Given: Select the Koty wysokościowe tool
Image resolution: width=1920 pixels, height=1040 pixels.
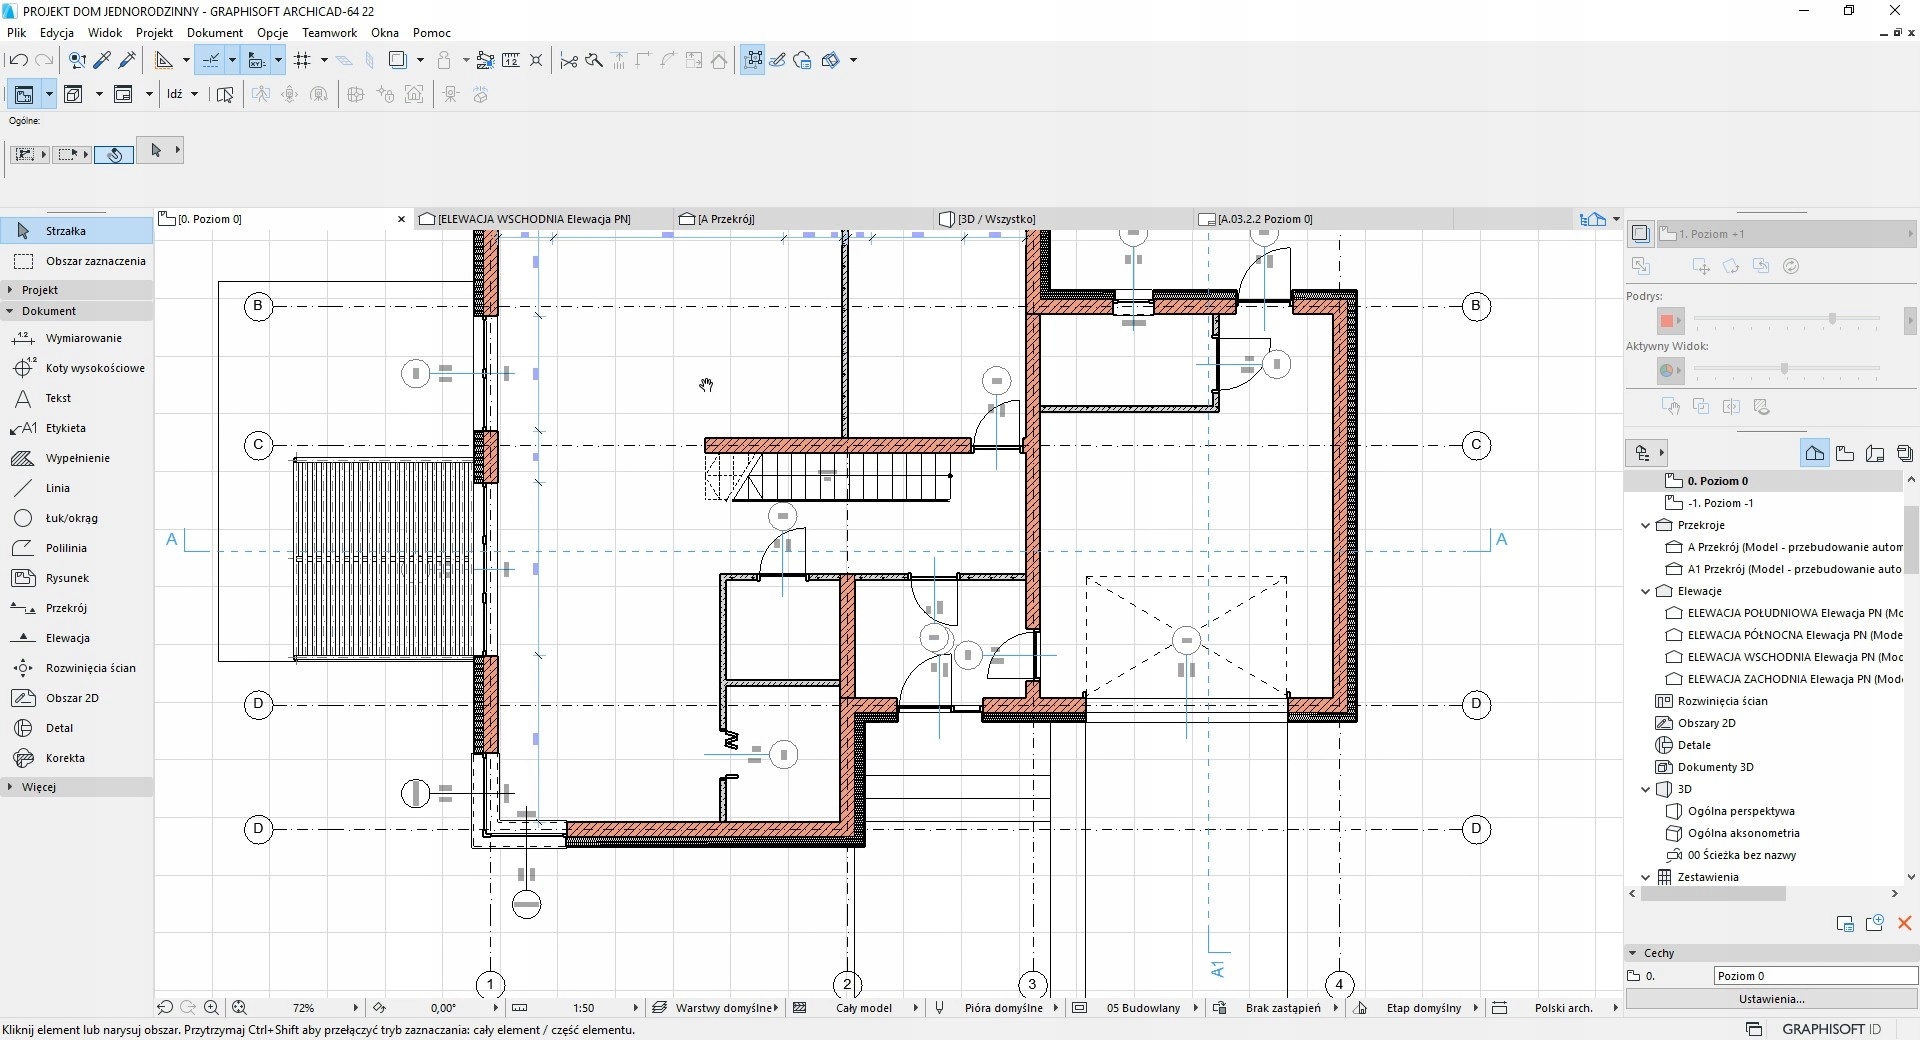Looking at the screenshot, I should [x=94, y=368].
